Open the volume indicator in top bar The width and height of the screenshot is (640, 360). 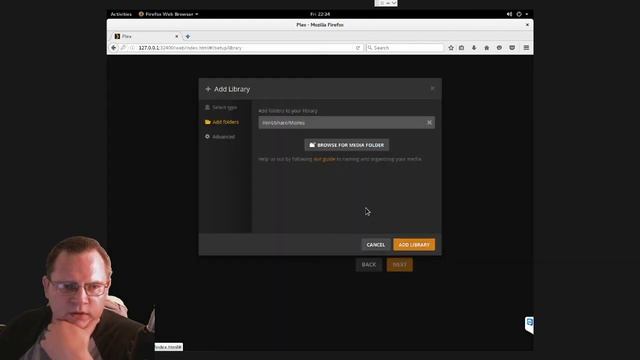[x=509, y=14]
